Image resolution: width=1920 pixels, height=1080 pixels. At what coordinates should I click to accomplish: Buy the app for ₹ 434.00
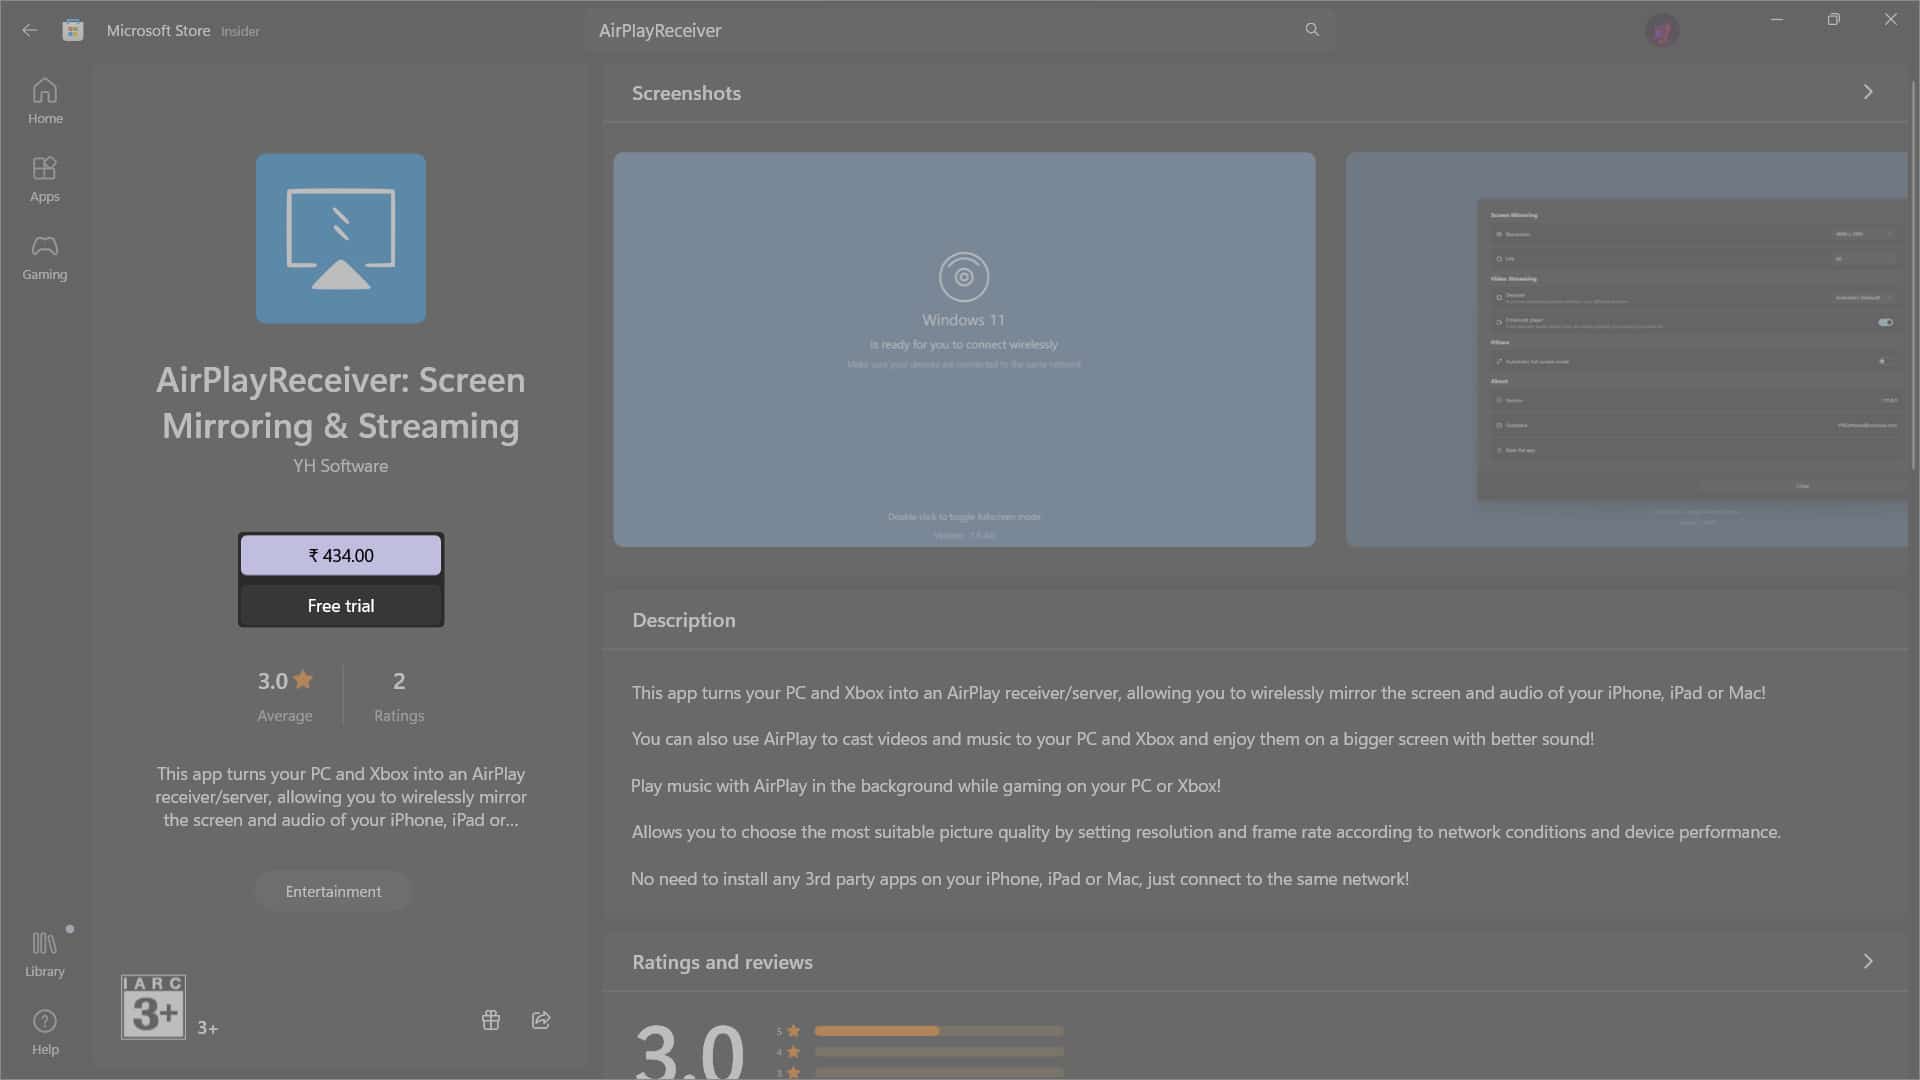[x=341, y=555]
